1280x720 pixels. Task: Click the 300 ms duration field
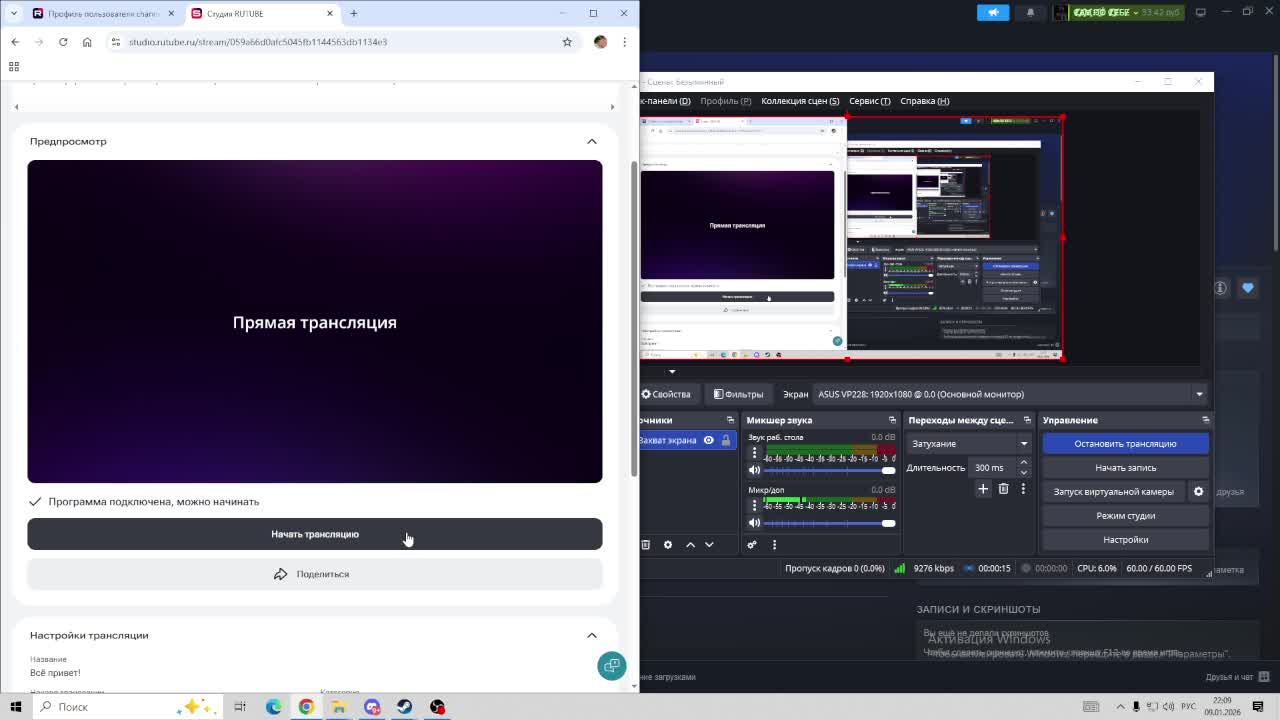[994, 468]
